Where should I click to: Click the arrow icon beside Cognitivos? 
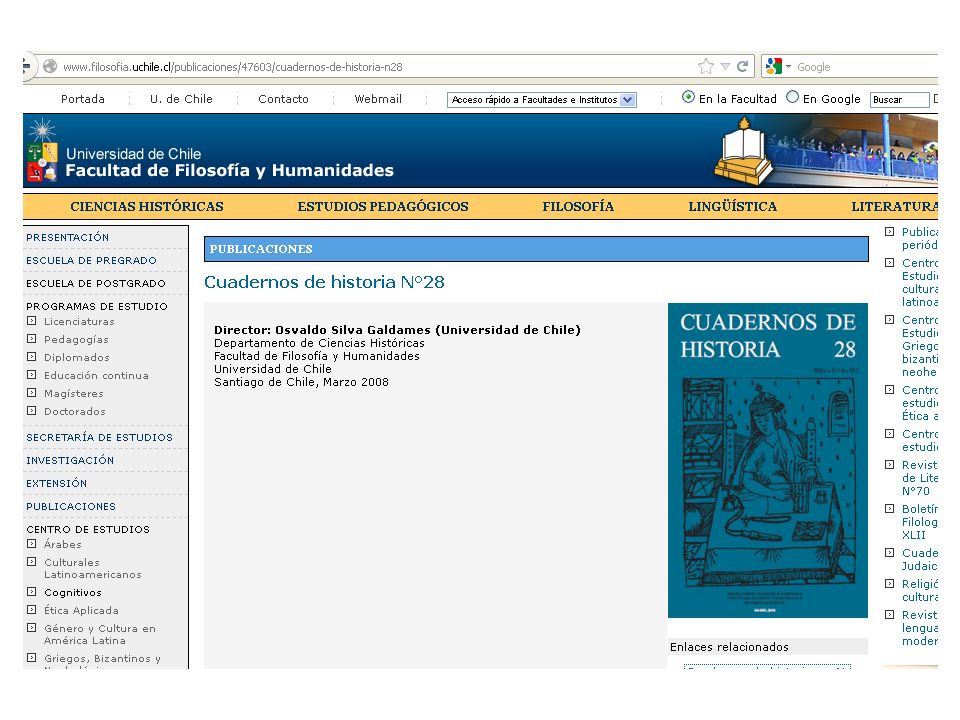click(32, 591)
